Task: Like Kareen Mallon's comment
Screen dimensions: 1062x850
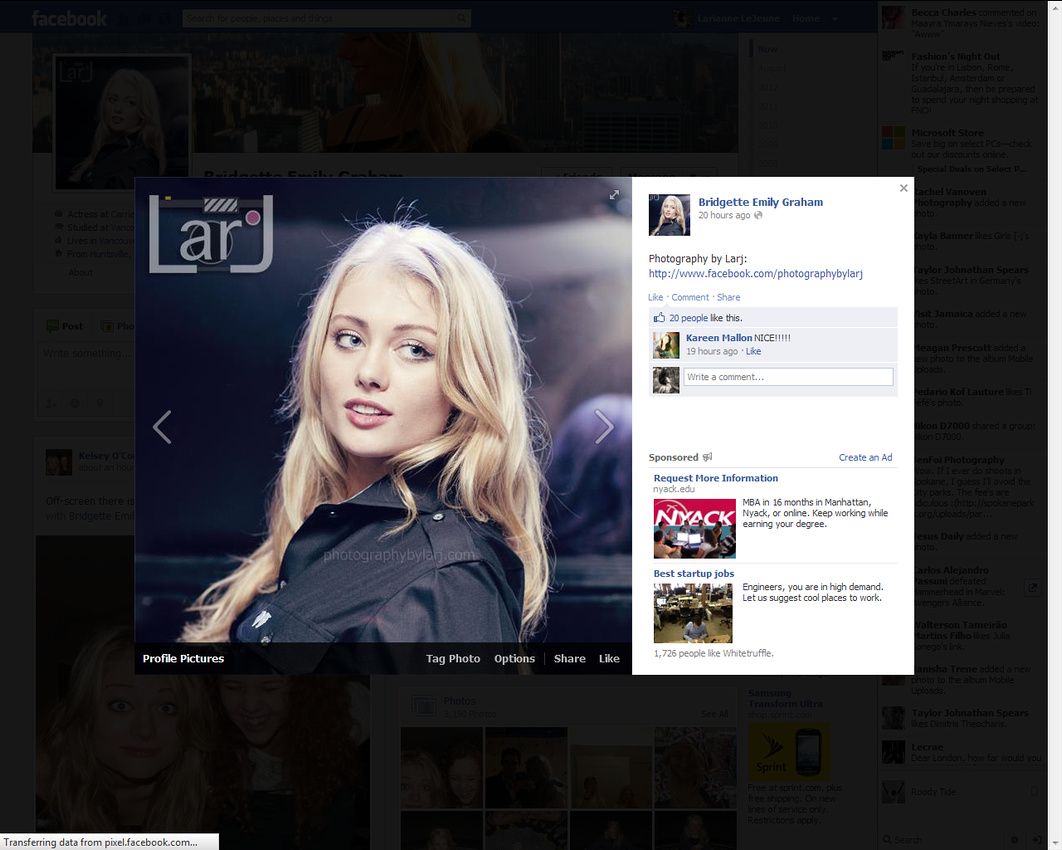Action: (x=753, y=352)
